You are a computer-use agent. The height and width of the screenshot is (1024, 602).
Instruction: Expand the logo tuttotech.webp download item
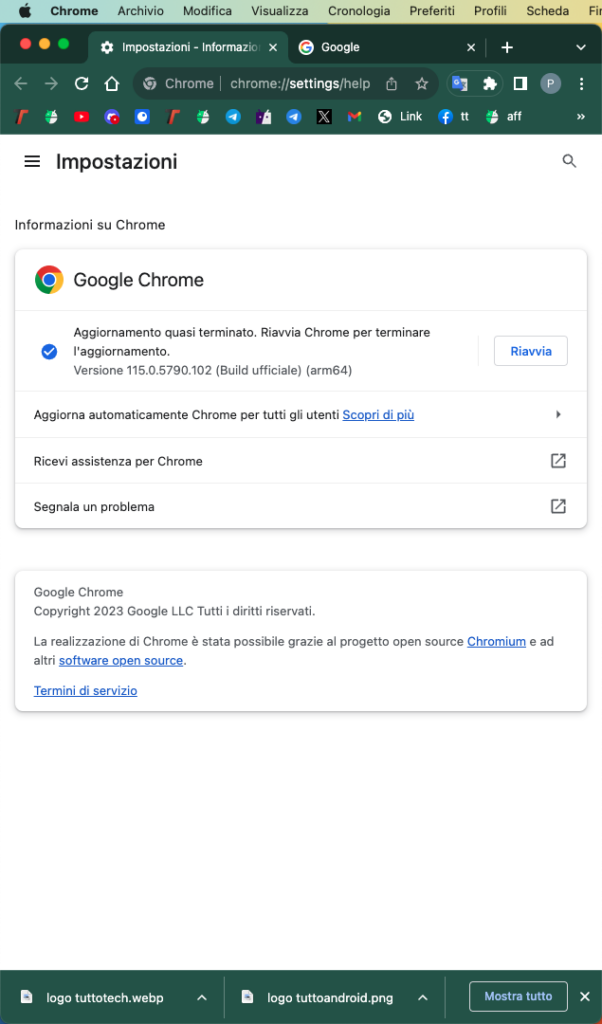(200, 997)
